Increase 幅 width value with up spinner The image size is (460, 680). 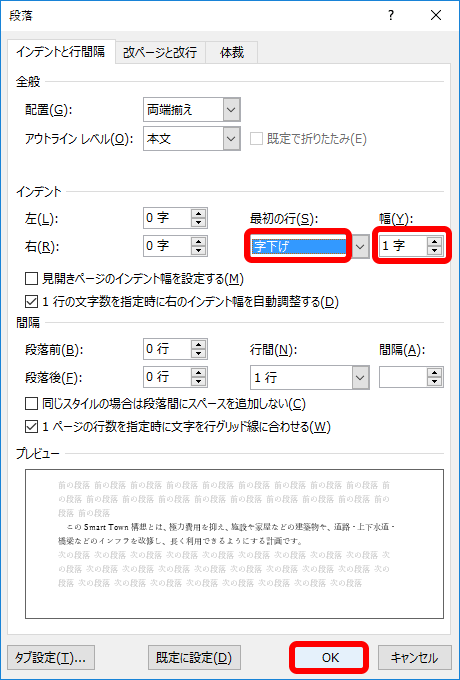click(434, 242)
